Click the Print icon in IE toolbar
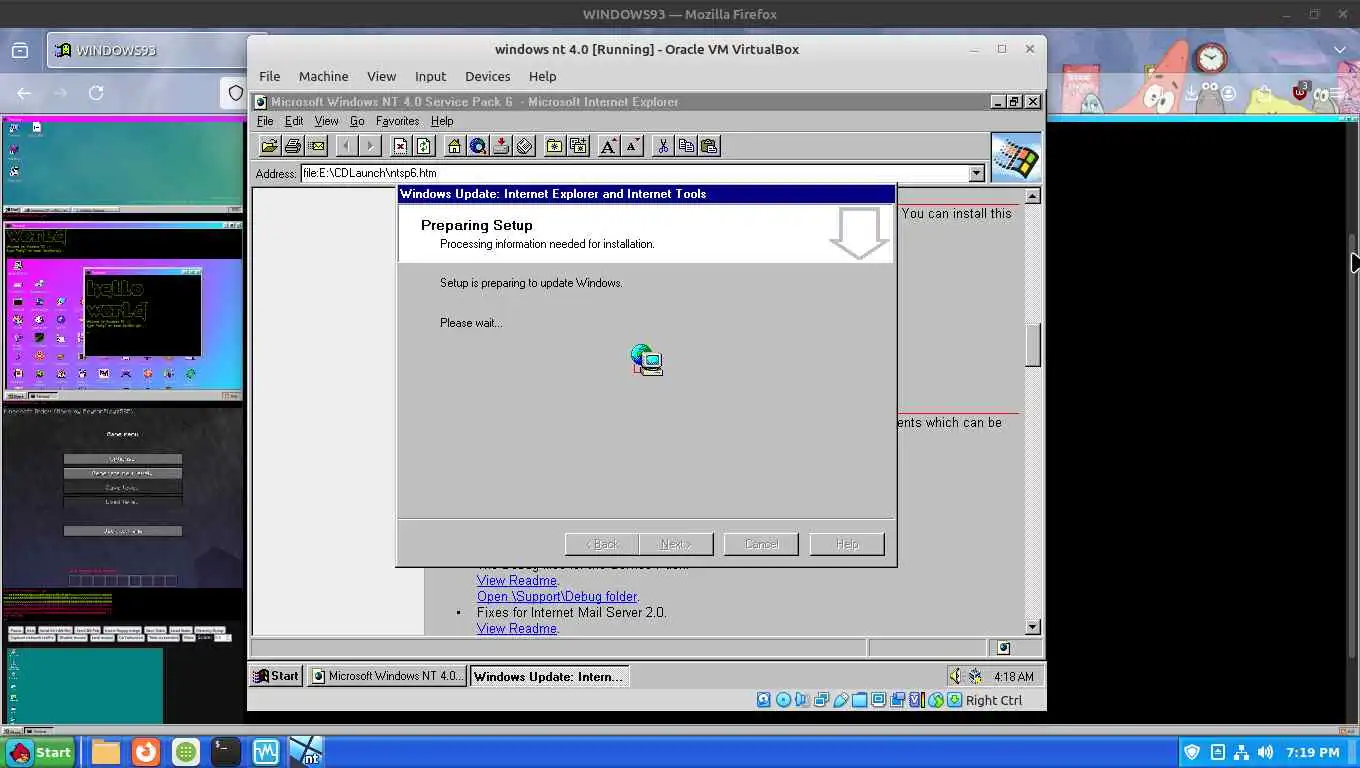Viewport: 1360px width, 768px height. point(293,146)
